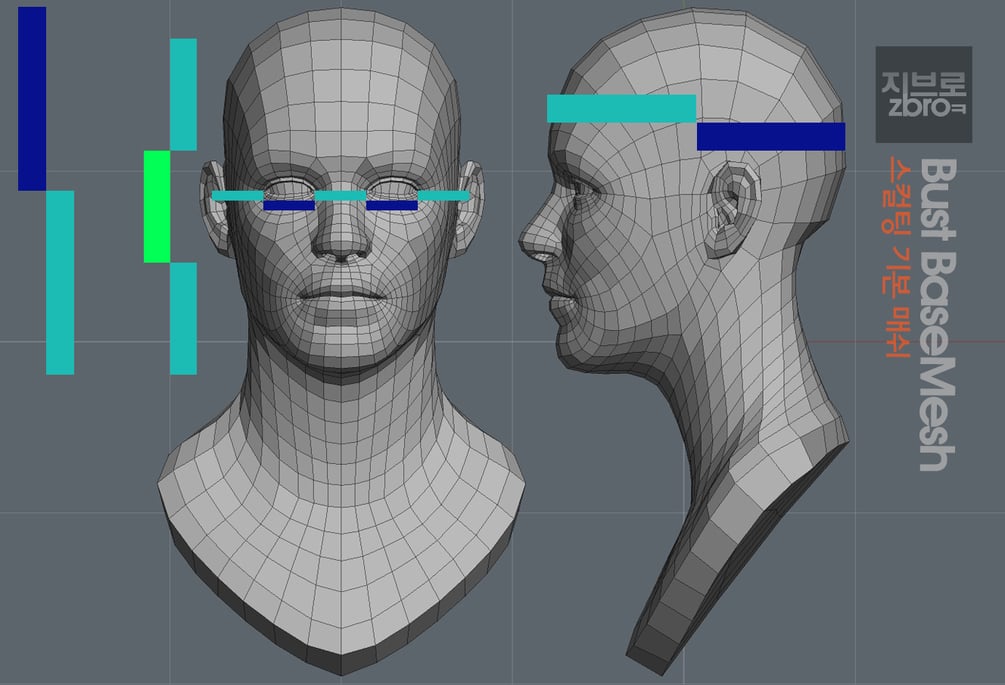
Task: Click the ear on the side-view head mesh
Action: pyautogui.click(x=731, y=209)
